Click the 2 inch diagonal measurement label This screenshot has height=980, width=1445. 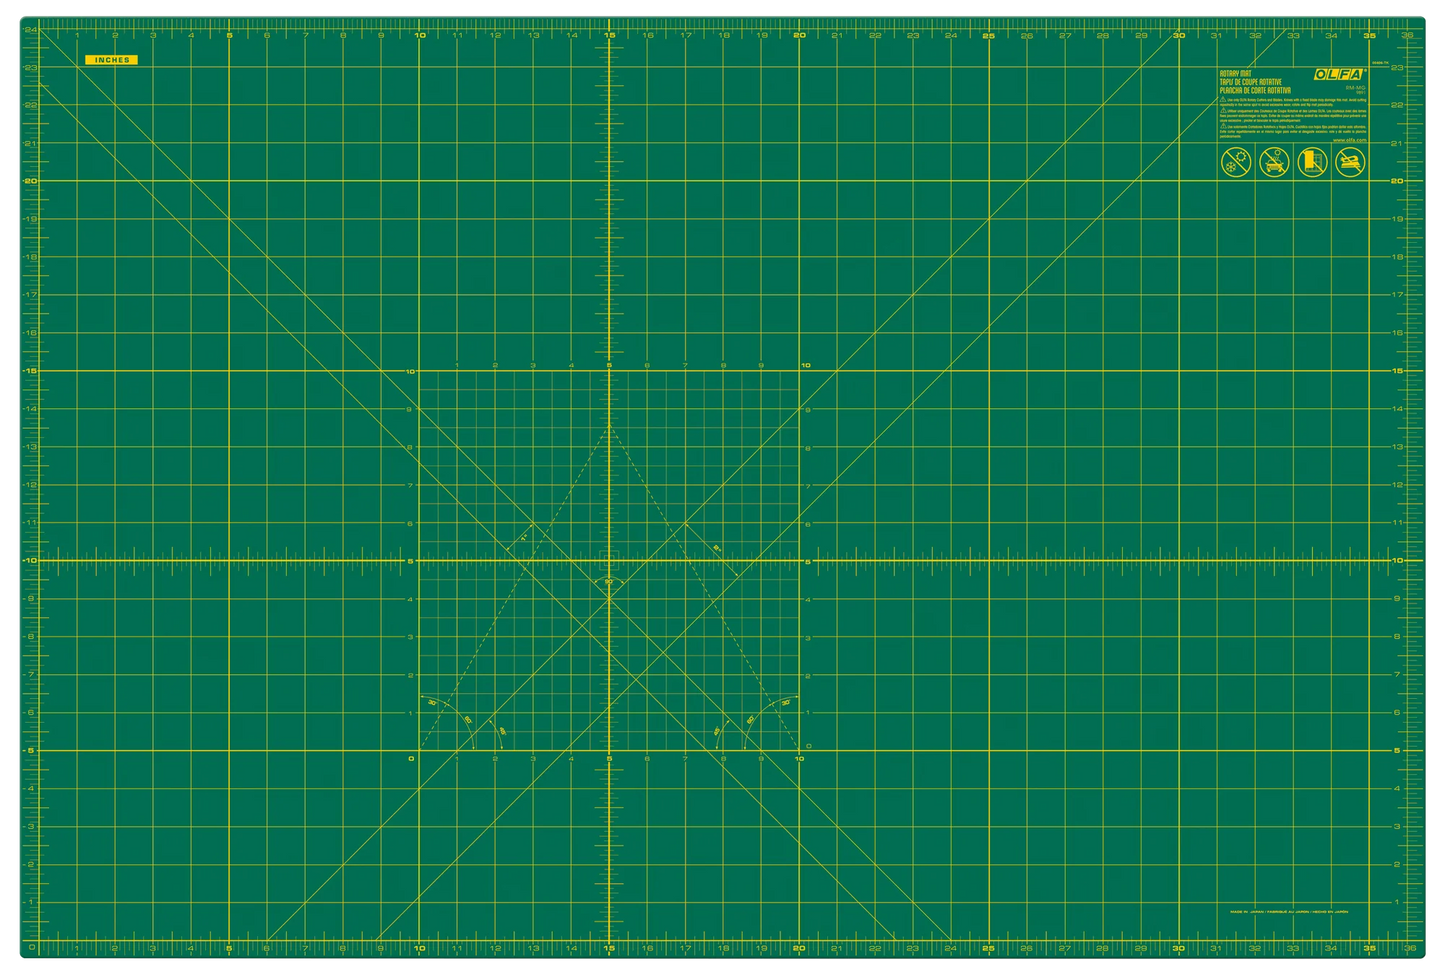pos(717,548)
